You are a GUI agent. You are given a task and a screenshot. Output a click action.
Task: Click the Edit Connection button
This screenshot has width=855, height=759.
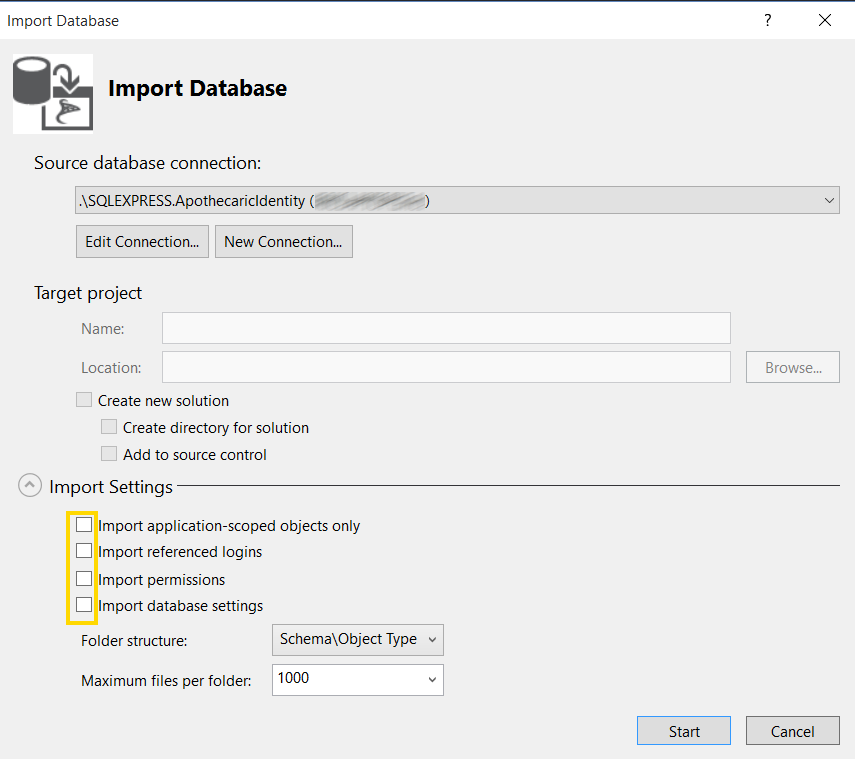(x=142, y=241)
